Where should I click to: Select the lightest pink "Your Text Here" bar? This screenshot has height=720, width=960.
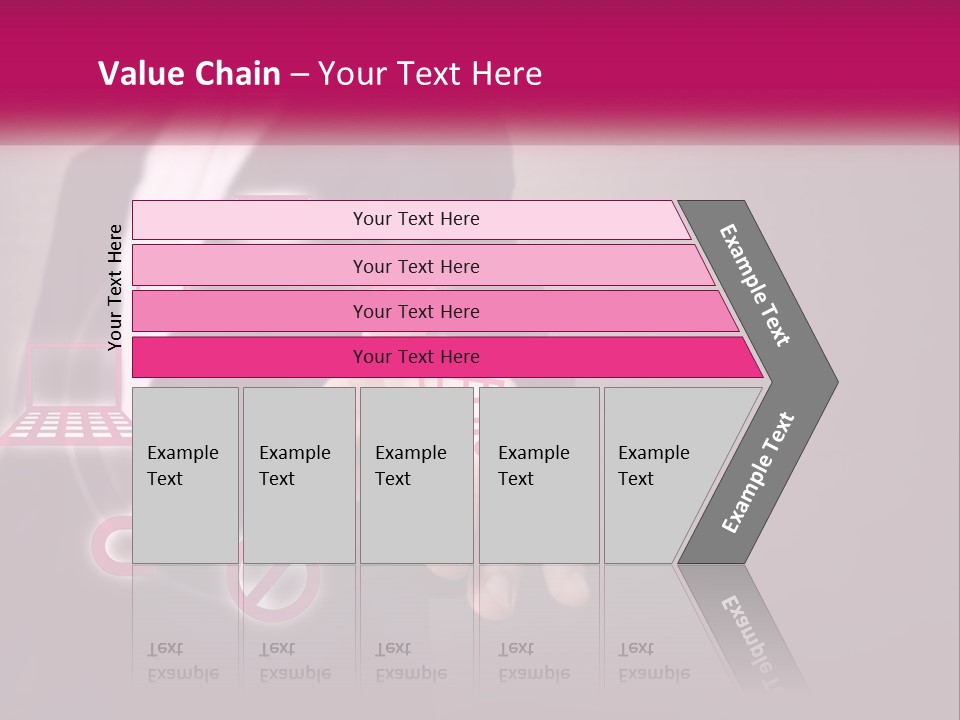(415, 219)
